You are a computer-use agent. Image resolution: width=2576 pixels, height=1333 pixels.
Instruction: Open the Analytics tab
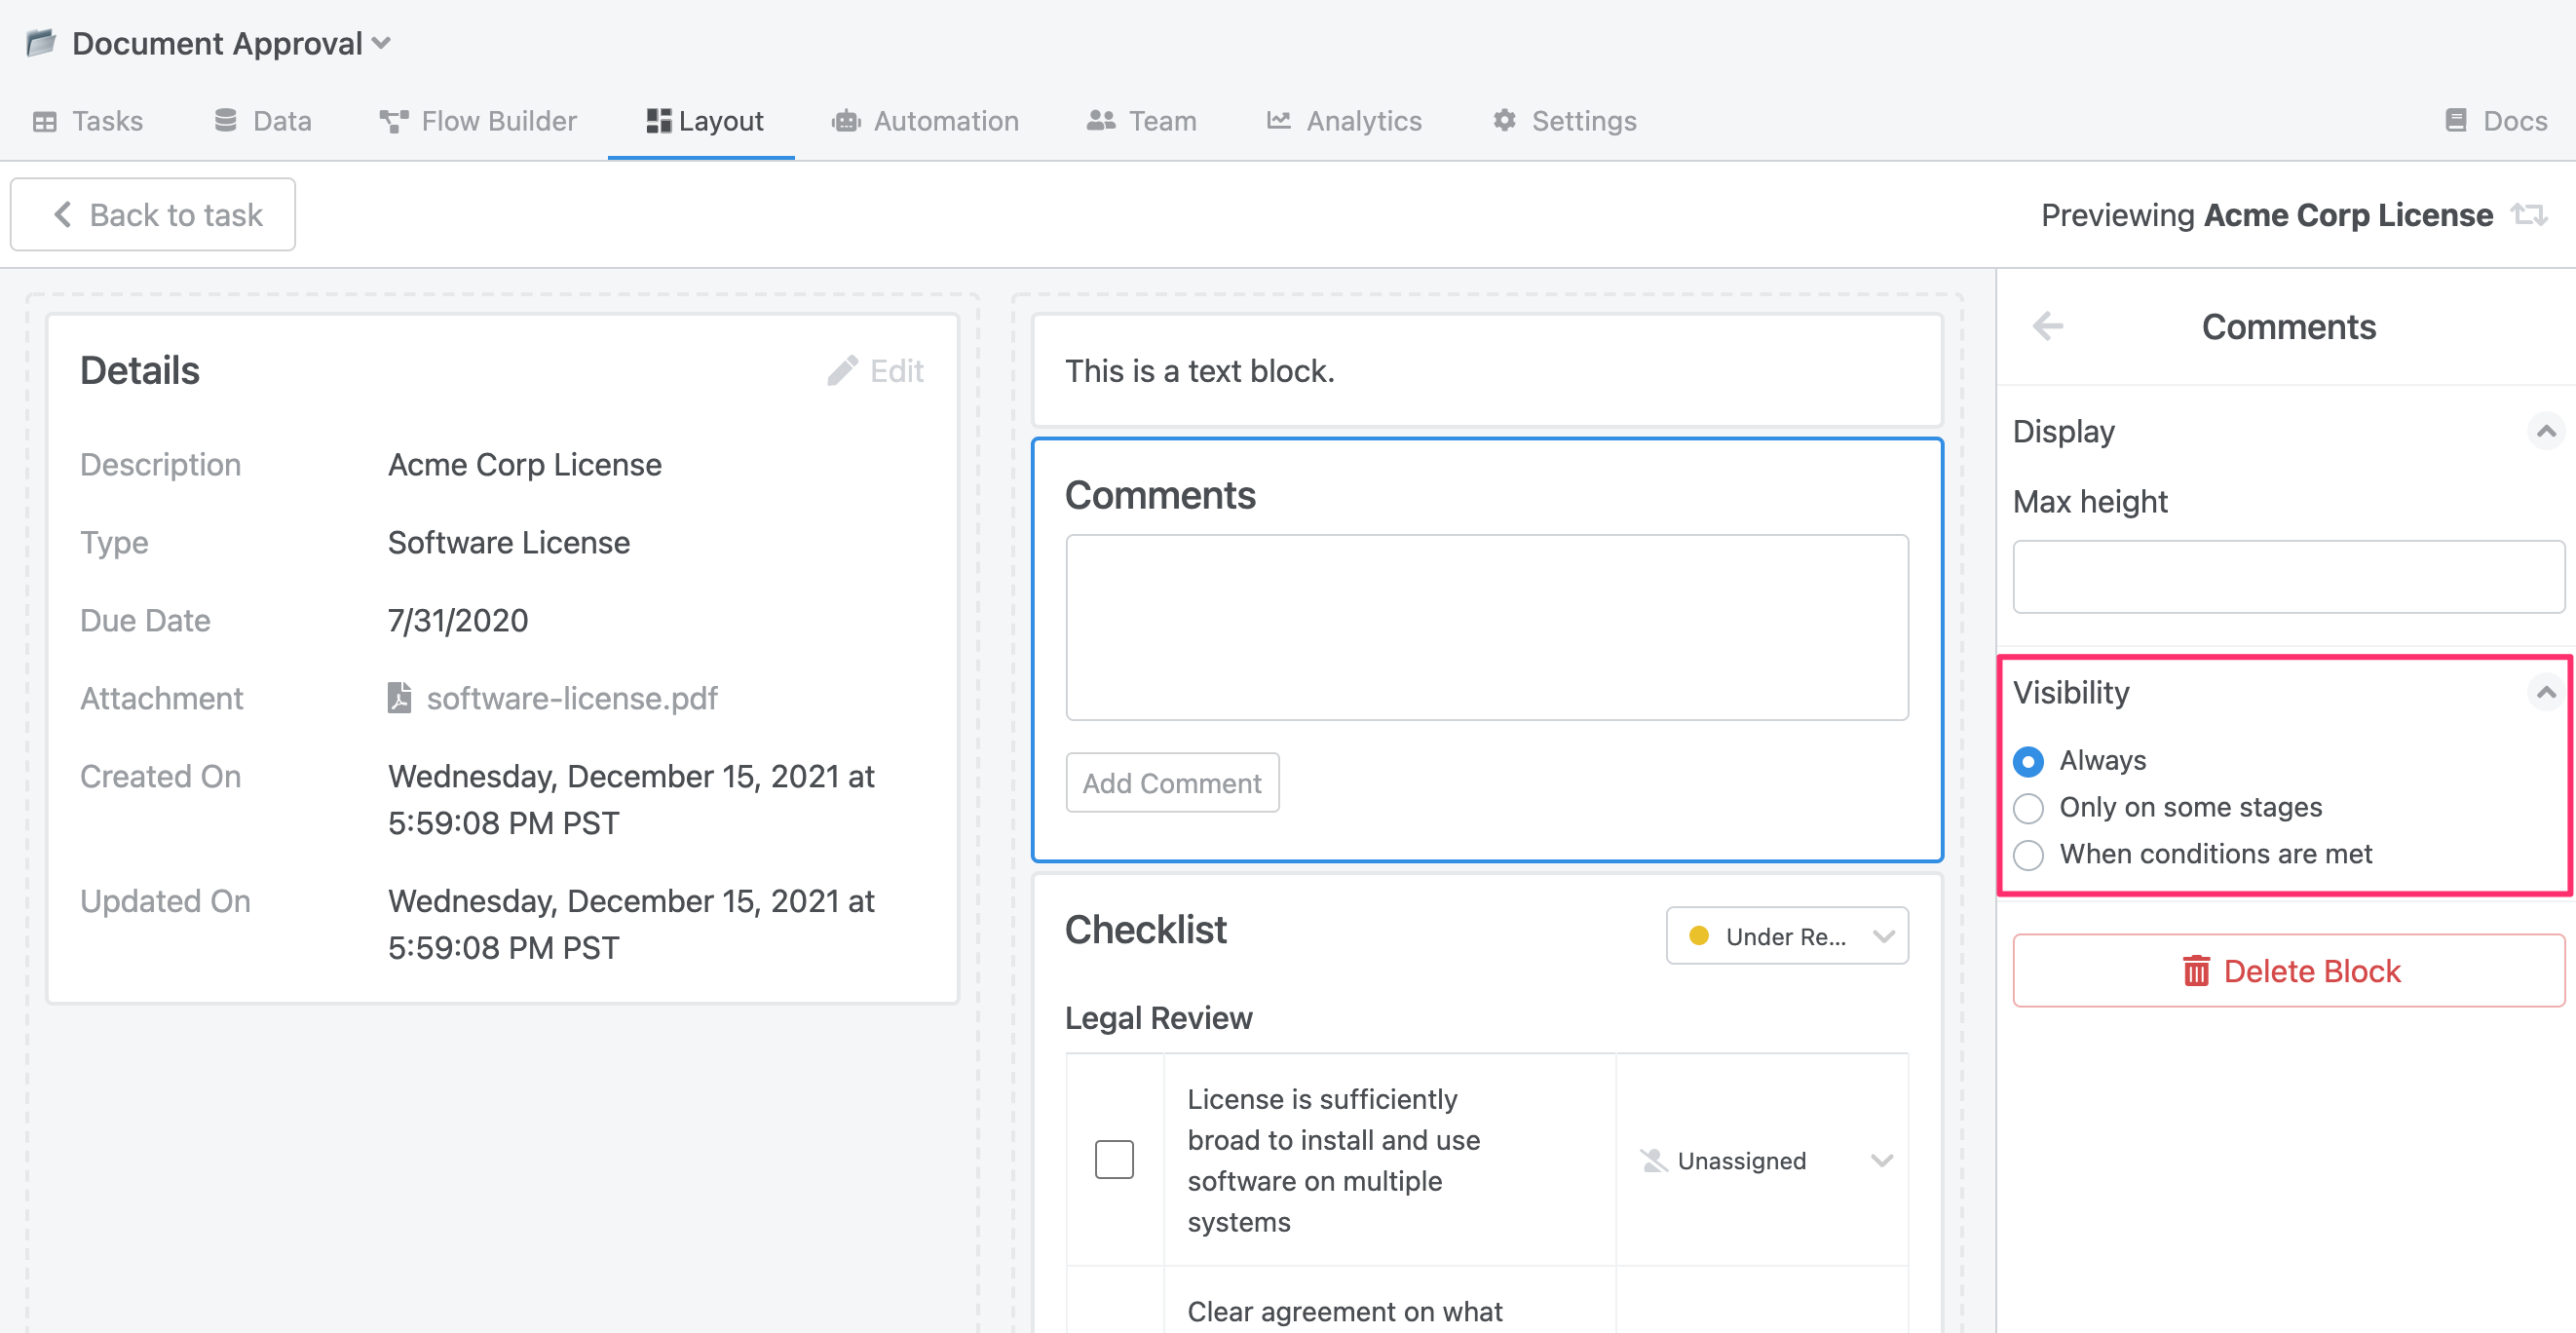pos(1344,121)
